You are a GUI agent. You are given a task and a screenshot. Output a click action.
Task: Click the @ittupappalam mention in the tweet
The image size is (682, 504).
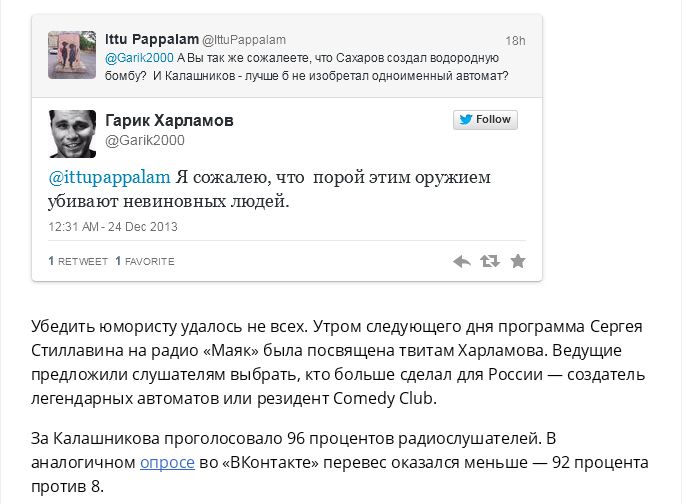point(110,178)
